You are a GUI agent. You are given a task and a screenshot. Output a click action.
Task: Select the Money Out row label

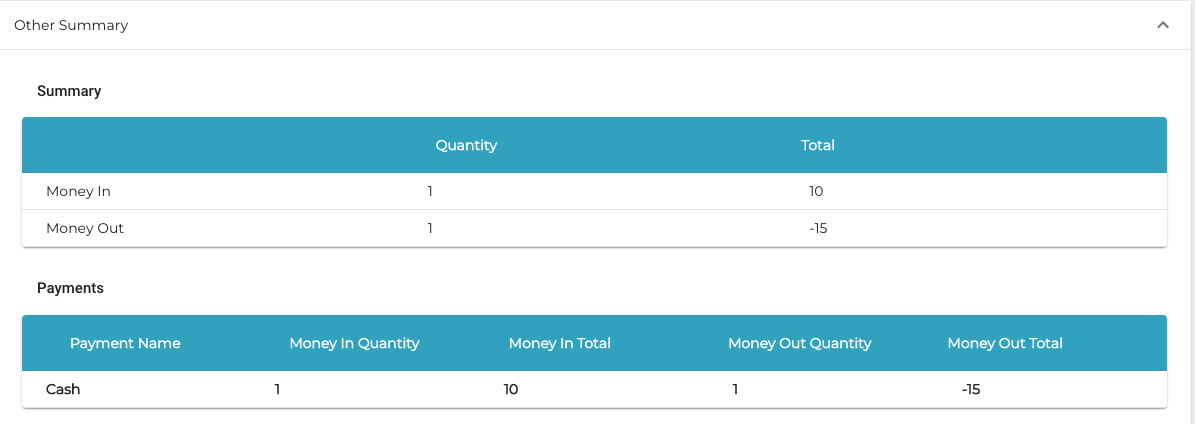click(x=85, y=228)
